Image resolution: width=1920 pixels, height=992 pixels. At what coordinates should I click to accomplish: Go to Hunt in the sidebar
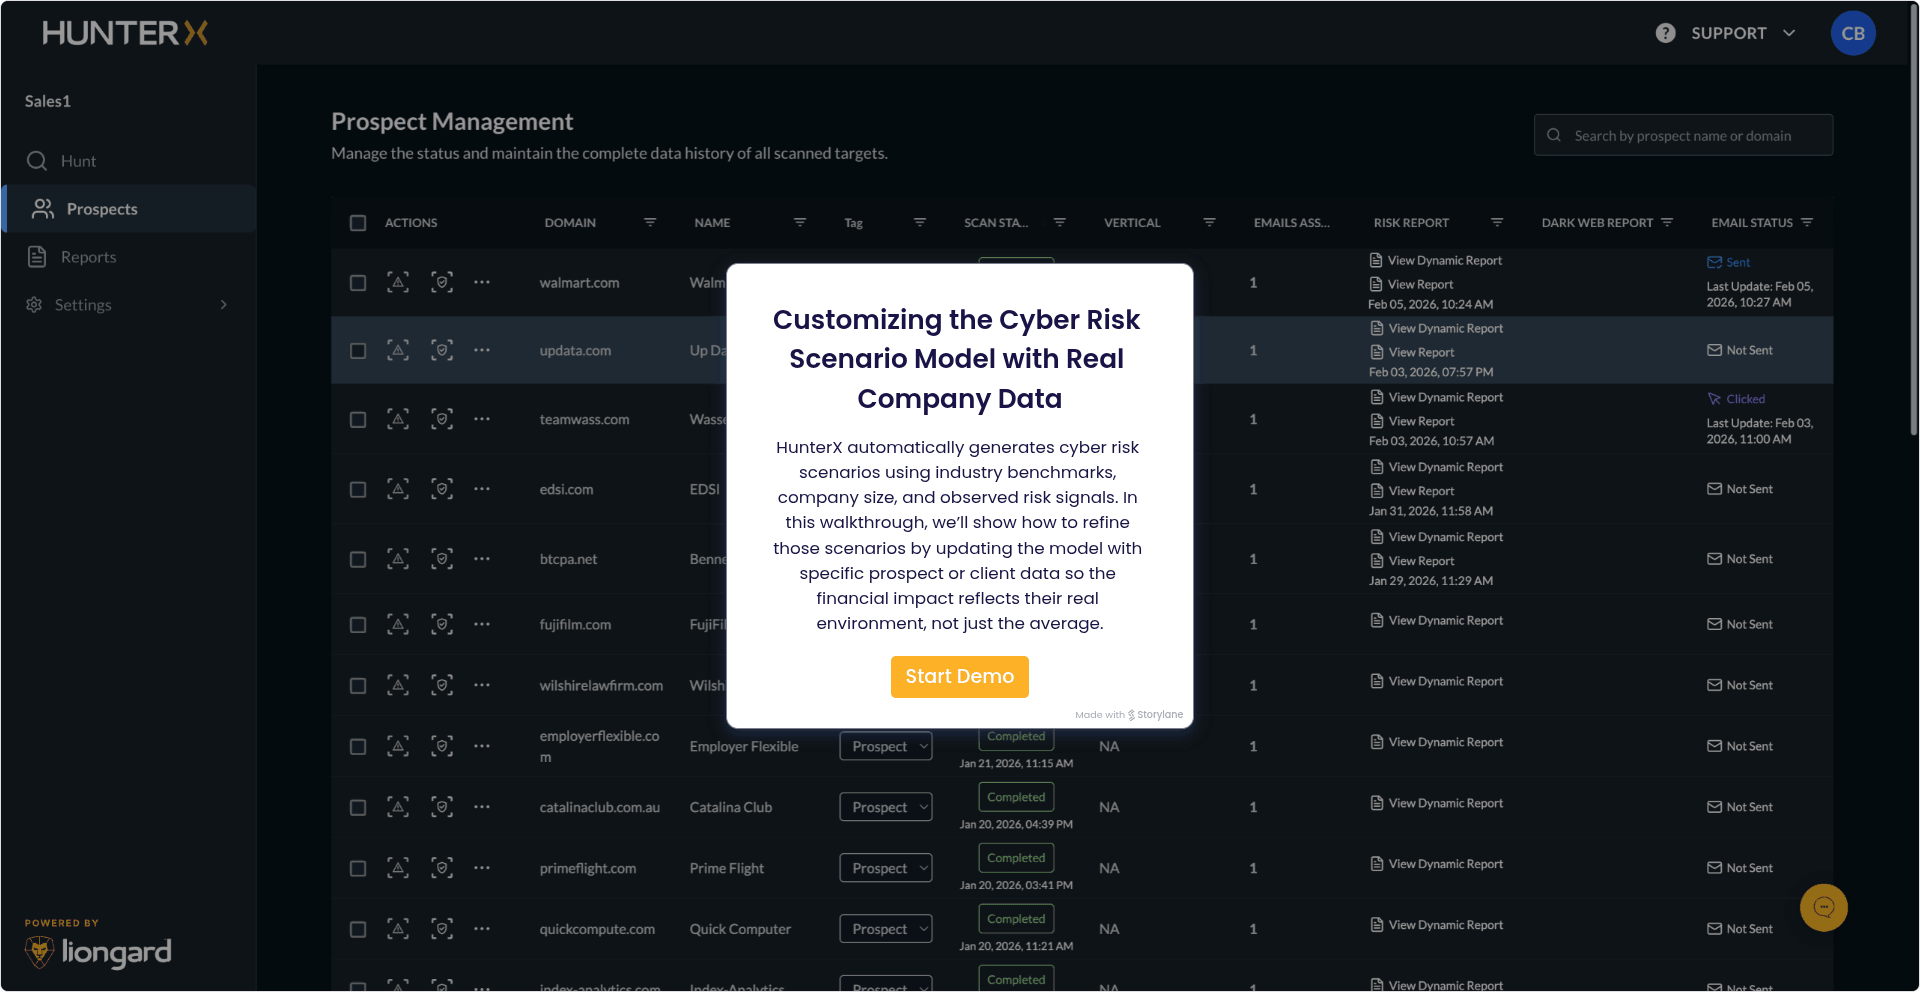tap(78, 161)
